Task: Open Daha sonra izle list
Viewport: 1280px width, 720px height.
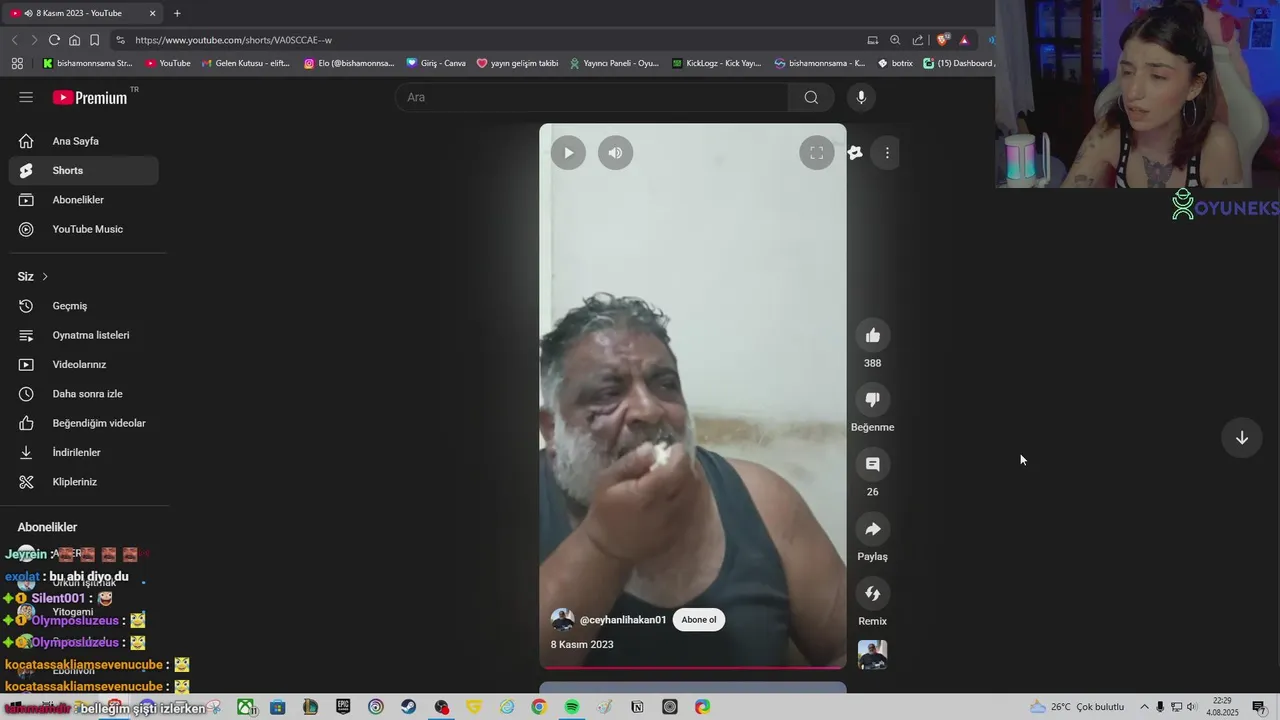Action: tap(84, 394)
